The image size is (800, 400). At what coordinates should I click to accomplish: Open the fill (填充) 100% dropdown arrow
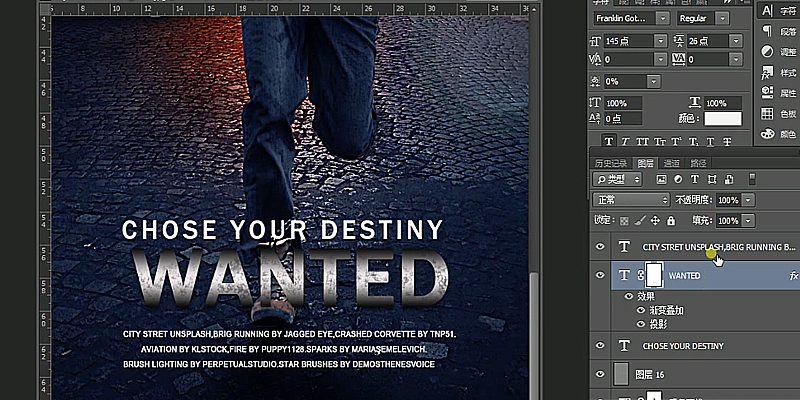pyautogui.click(x=748, y=221)
